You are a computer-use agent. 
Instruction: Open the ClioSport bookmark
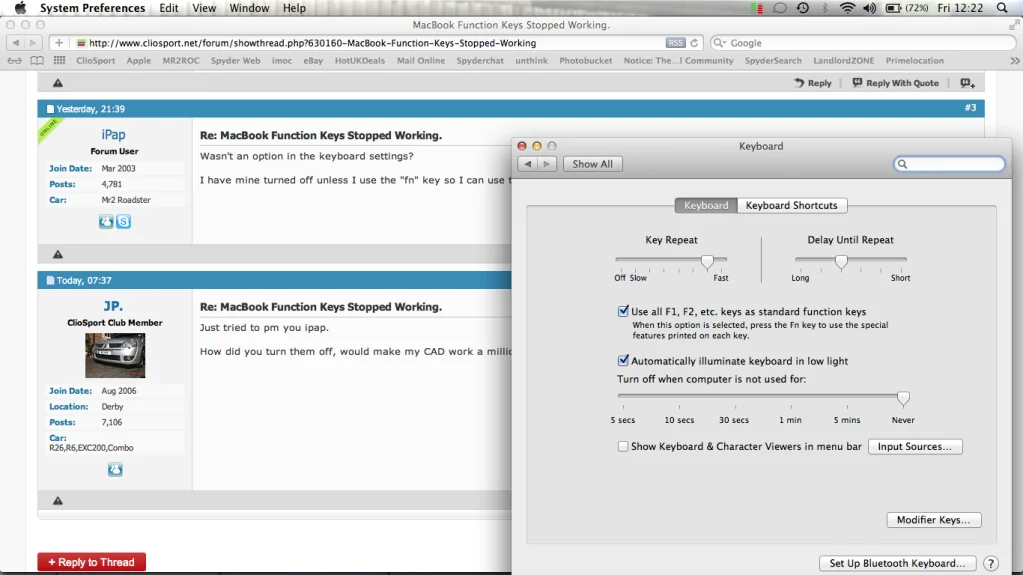(x=95, y=61)
